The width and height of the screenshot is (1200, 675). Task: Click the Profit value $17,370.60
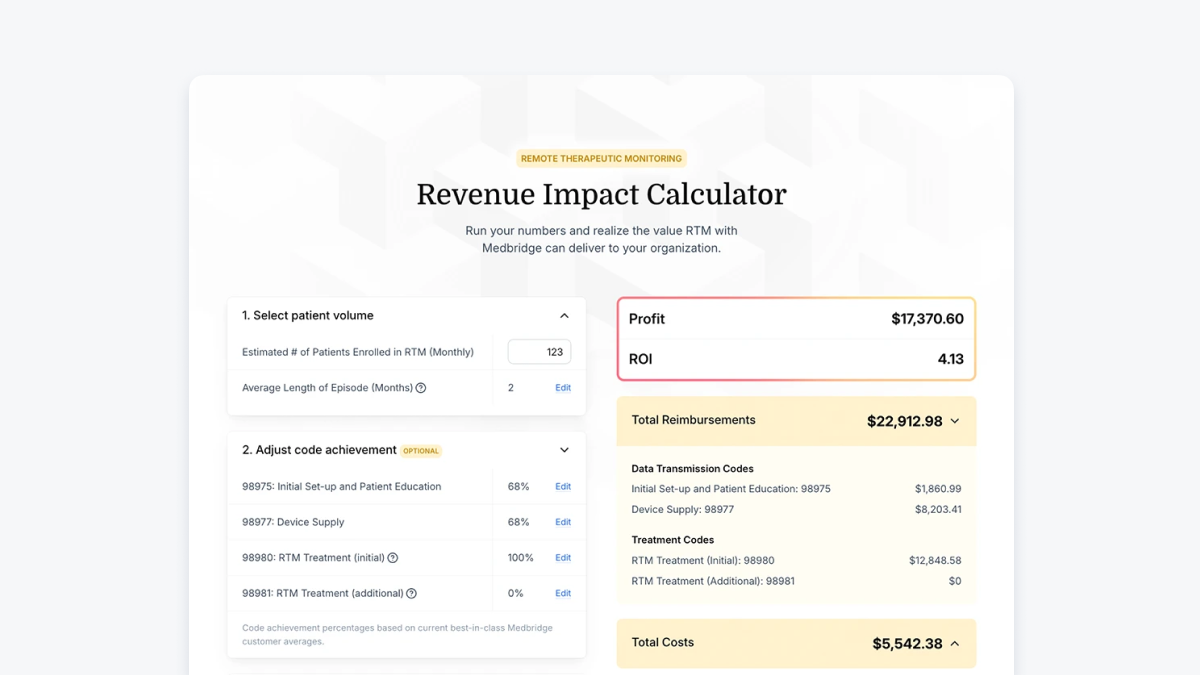click(x=927, y=319)
